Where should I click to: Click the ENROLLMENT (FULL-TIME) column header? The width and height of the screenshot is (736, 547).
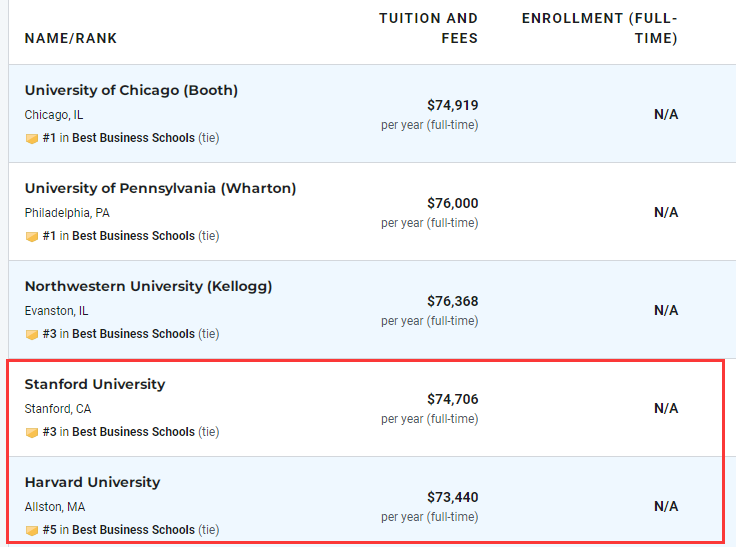[x=600, y=28]
